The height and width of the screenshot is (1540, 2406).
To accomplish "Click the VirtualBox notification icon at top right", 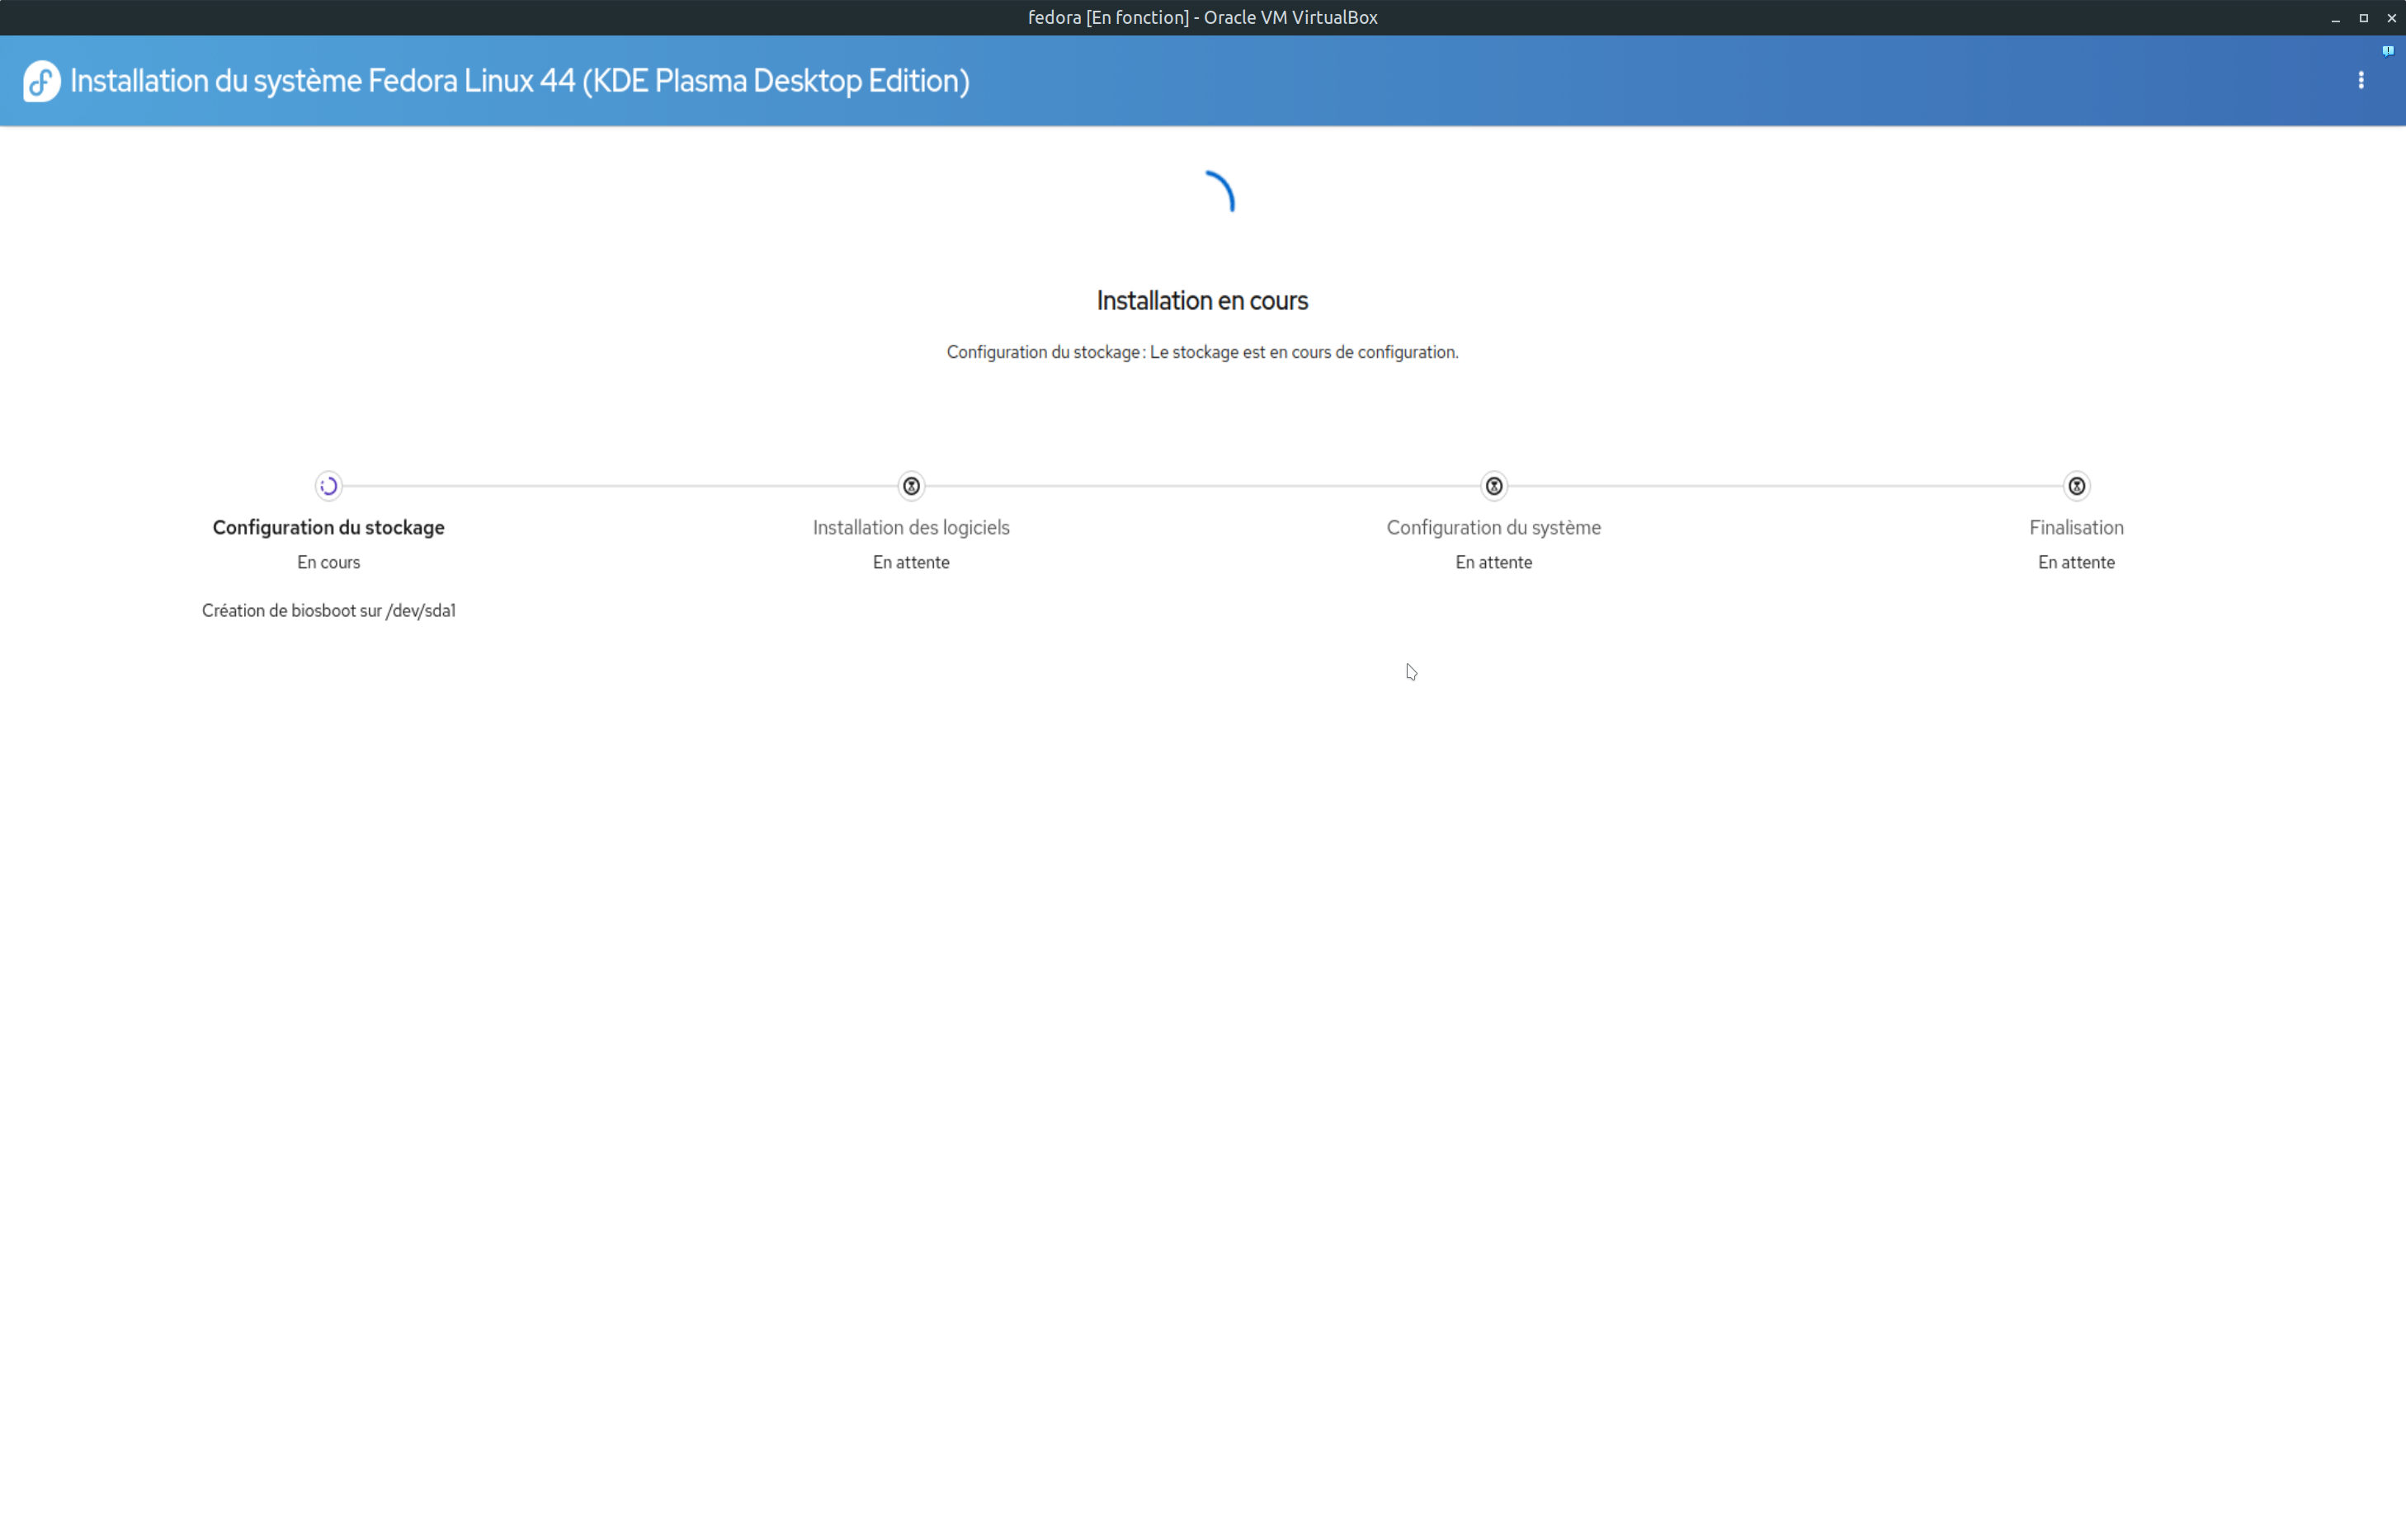I will [x=2388, y=50].
